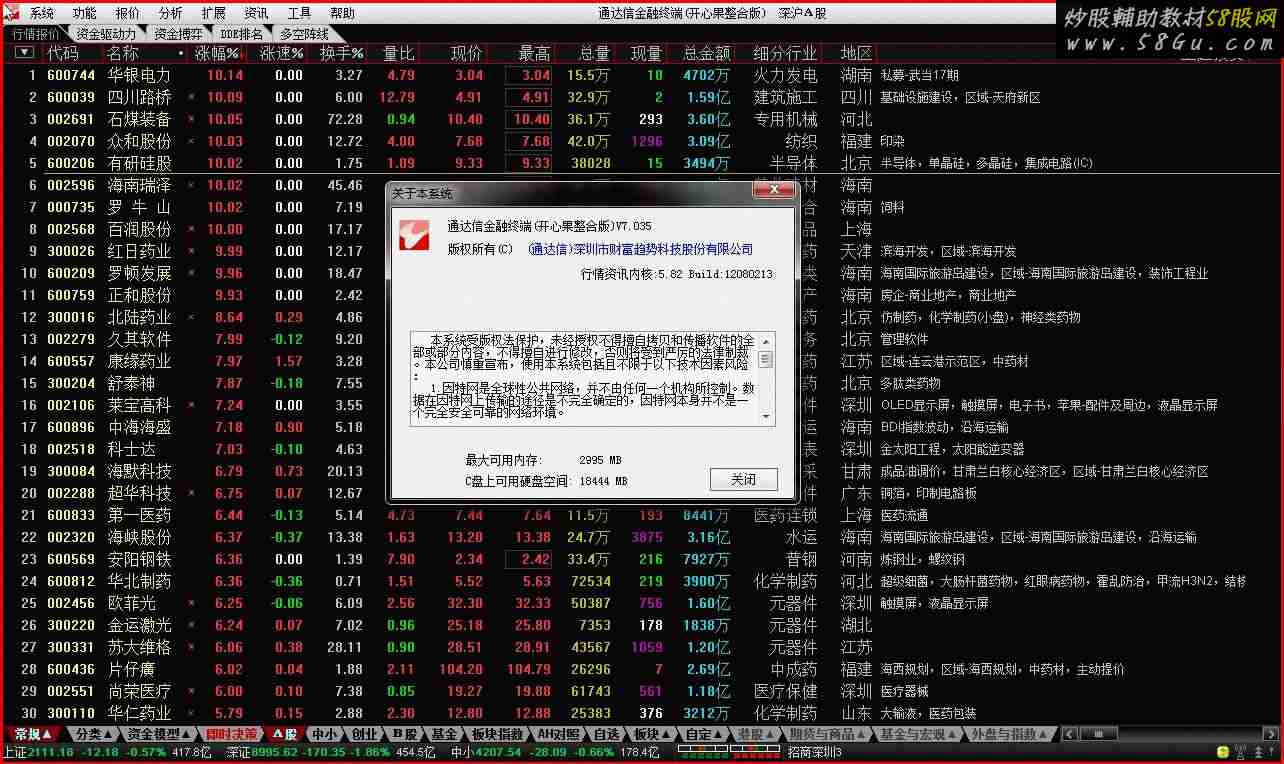Image resolution: width=1284 pixels, height=764 pixels.
Task: Switch to the 资金博弈 tab
Action: [x=178, y=34]
